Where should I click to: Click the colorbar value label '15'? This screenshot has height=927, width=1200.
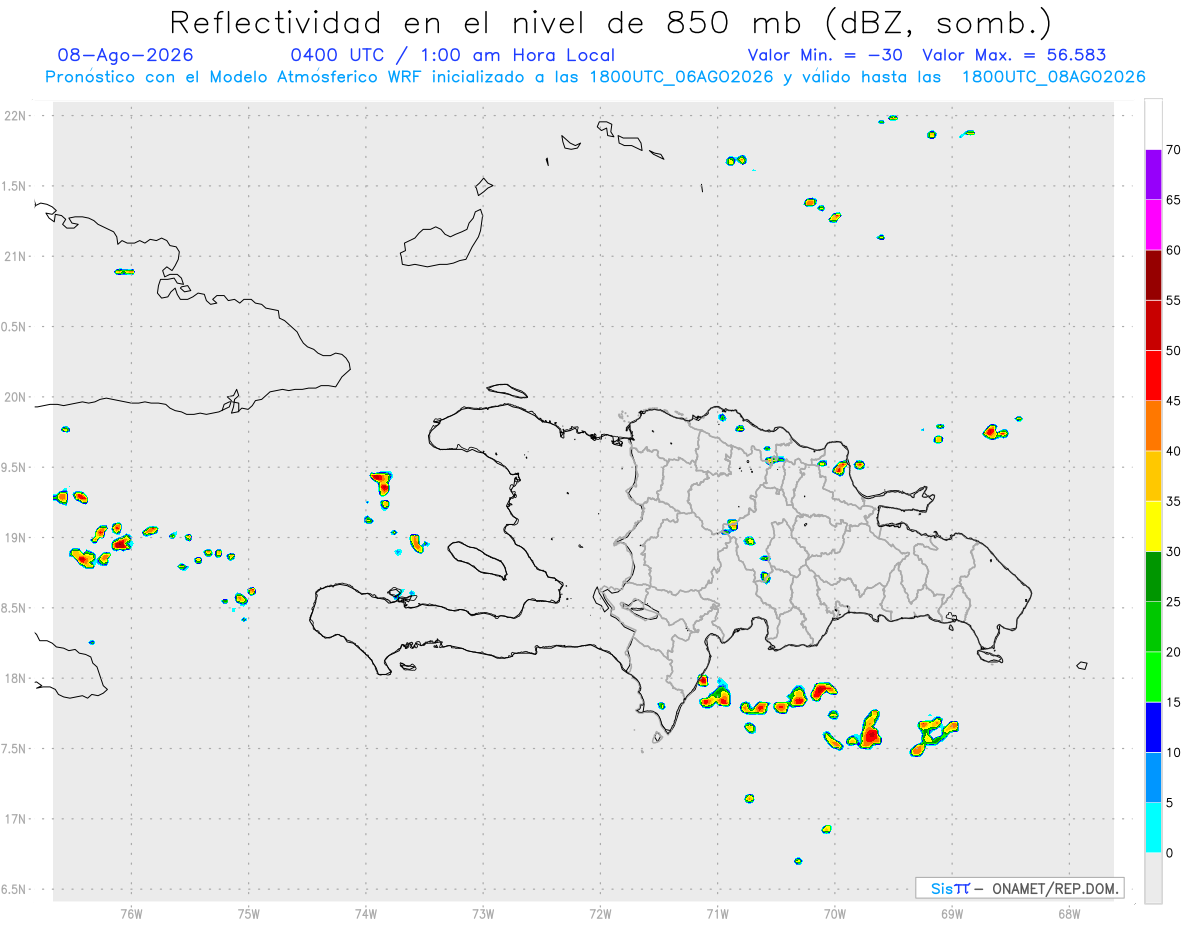point(1173,702)
